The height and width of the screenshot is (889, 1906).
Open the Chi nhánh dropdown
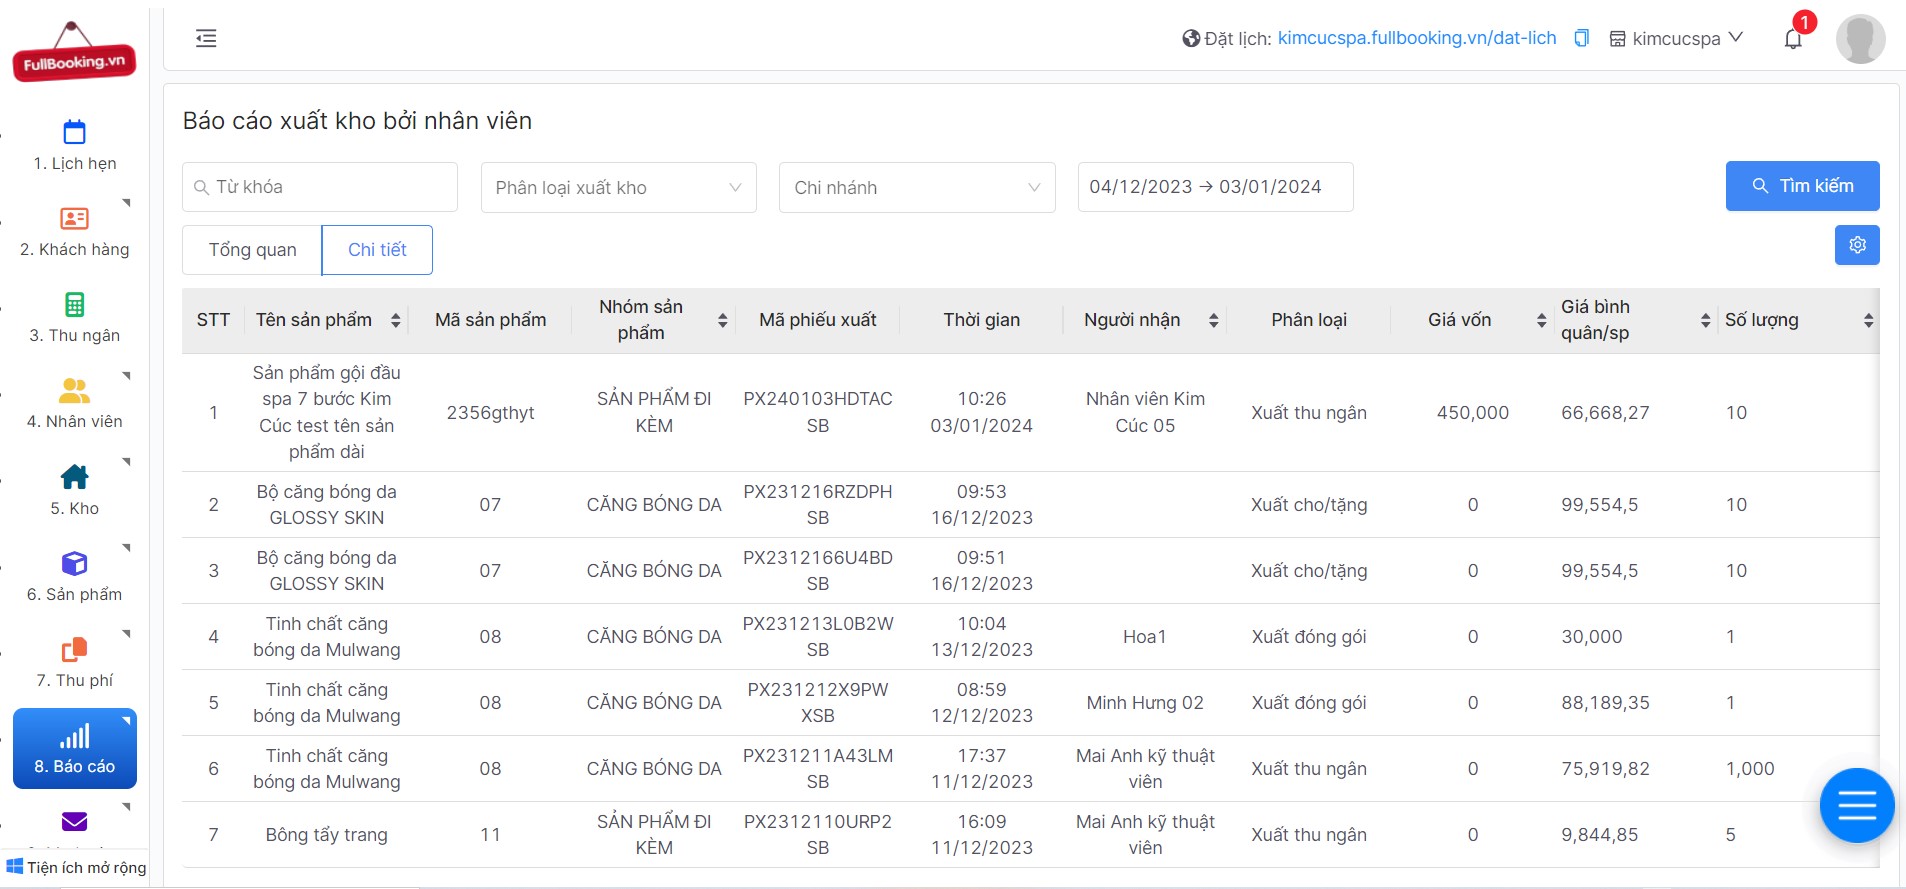click(x=917, y=187)
